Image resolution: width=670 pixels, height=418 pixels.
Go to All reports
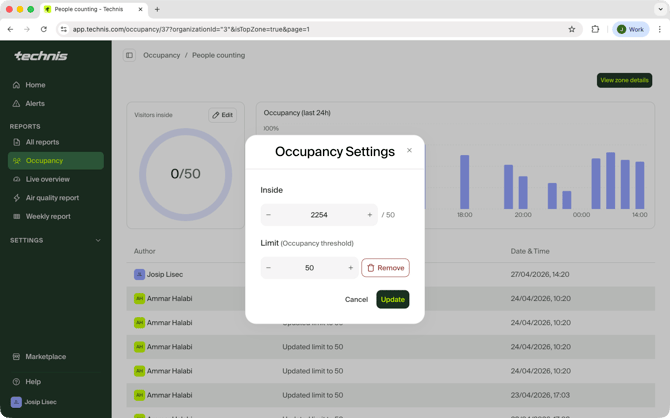click(56, 142)
